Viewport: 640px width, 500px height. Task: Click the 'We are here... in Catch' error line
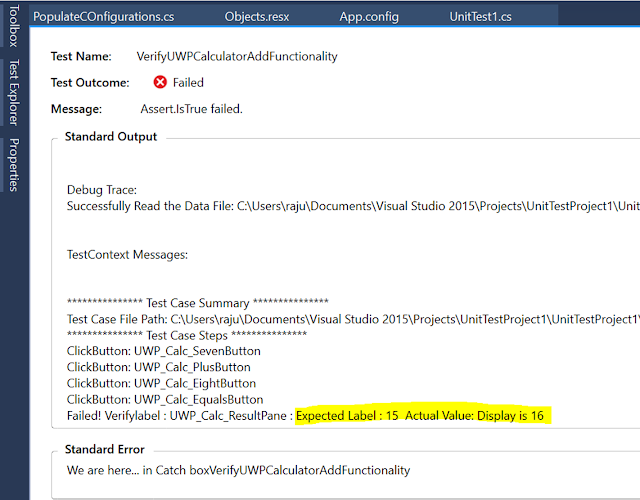pyautogui.click(x=238, y=470)
